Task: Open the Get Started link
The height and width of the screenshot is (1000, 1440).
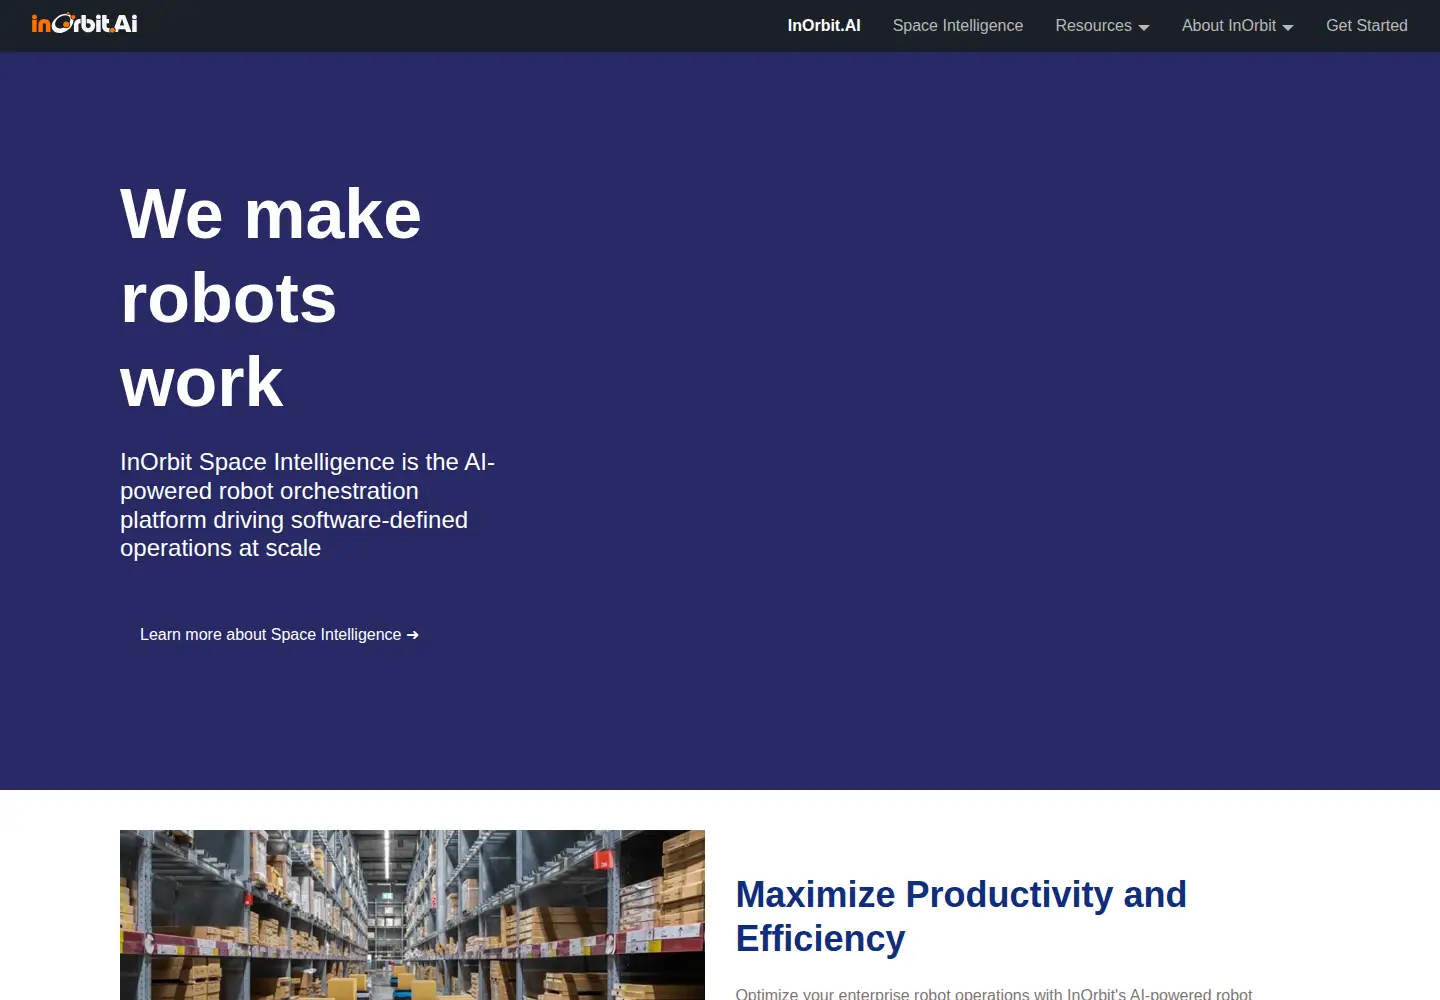Action: pos(1367,26)
